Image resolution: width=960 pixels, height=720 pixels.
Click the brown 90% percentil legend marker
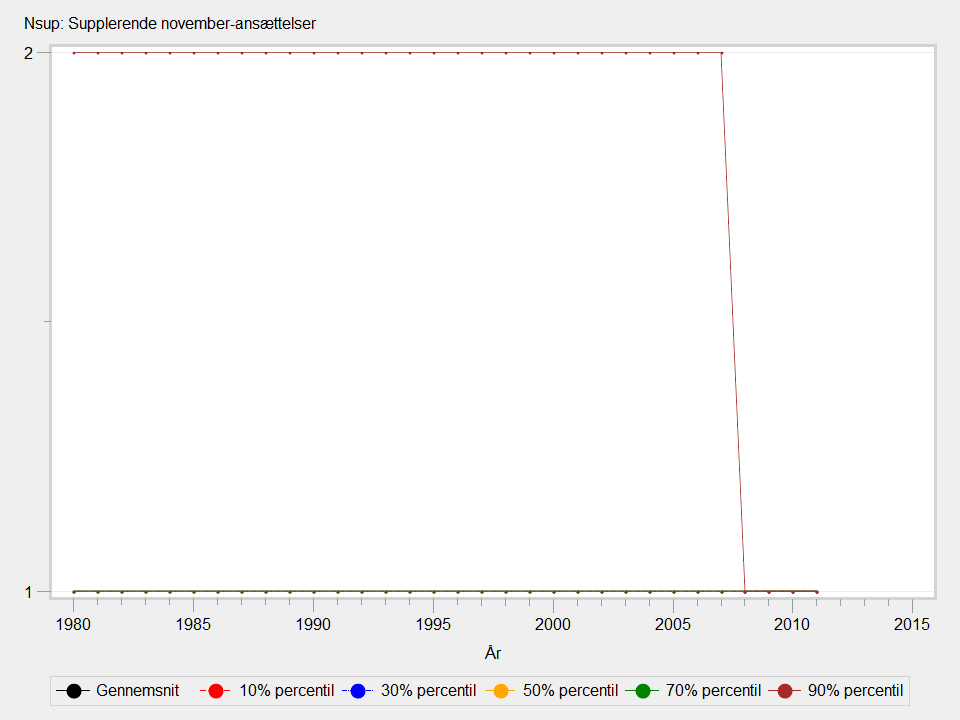(786, 690)
